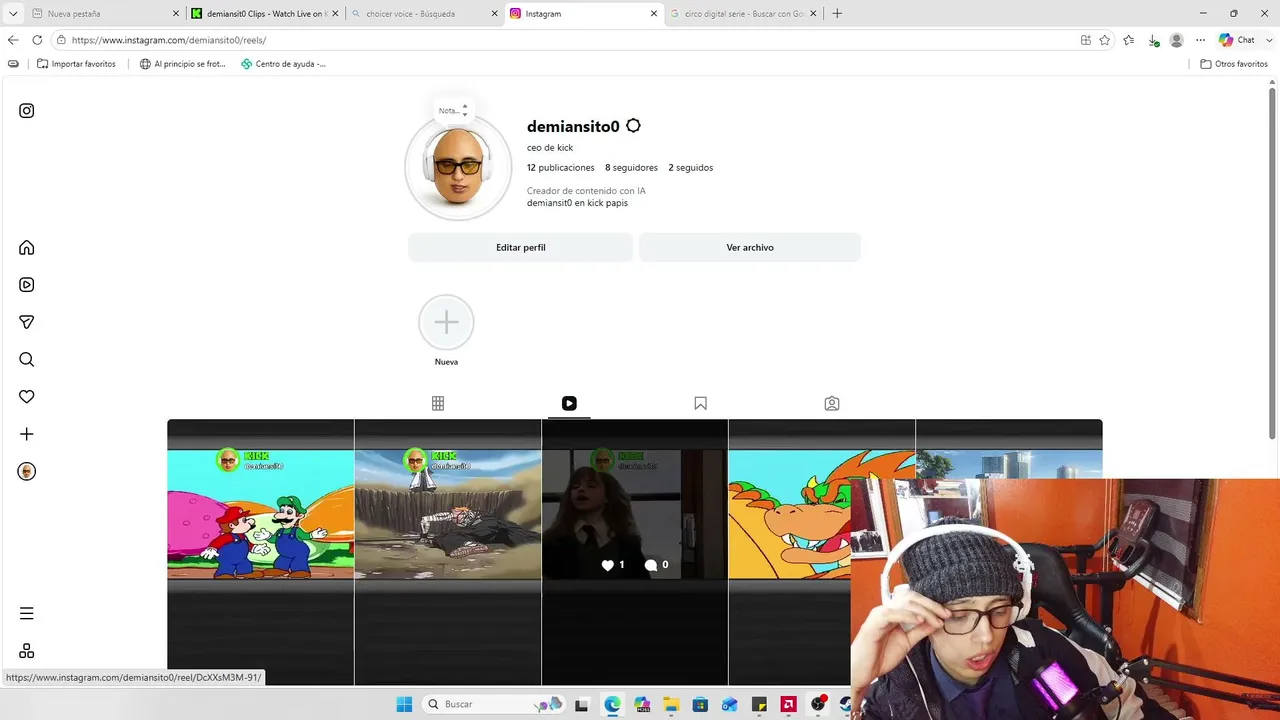
Task: Open Al principio se frot... bookmark
Action: (183, 64)
